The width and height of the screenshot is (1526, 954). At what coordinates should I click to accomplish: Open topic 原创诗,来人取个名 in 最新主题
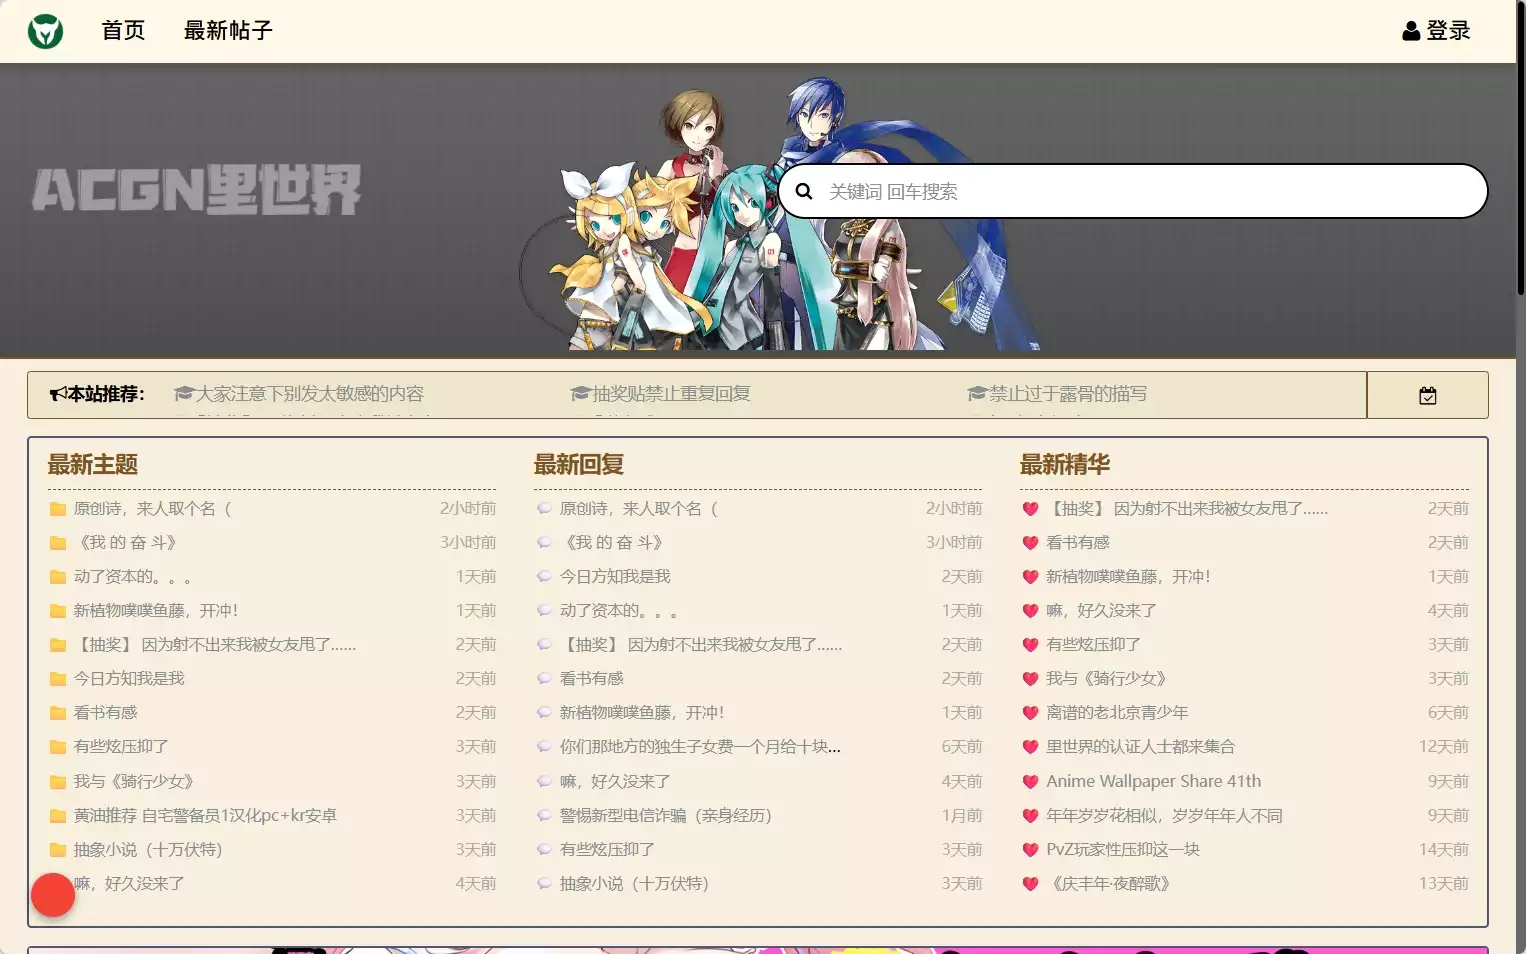pos(153,509)
